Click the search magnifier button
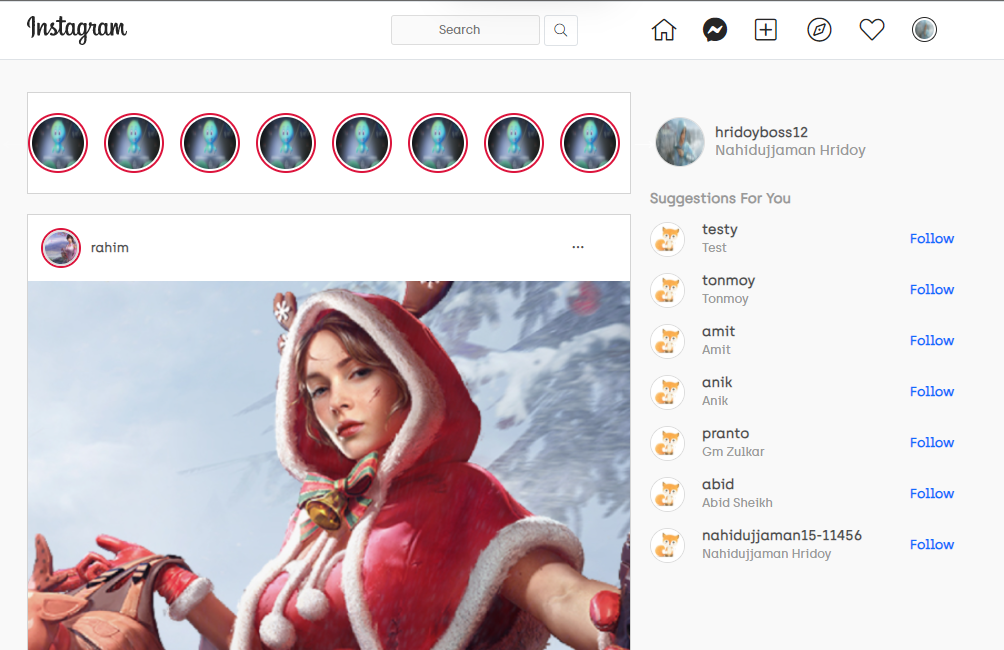Viewport: 1004px width, 650px height. click(561, 30)
